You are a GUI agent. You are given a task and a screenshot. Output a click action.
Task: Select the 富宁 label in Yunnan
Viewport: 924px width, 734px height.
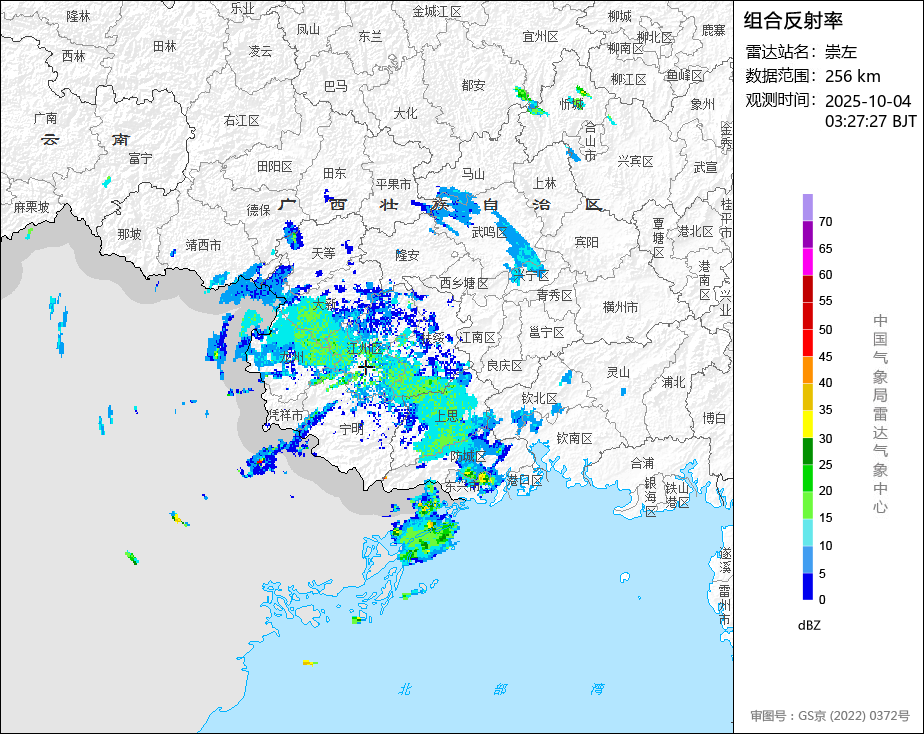140,158
